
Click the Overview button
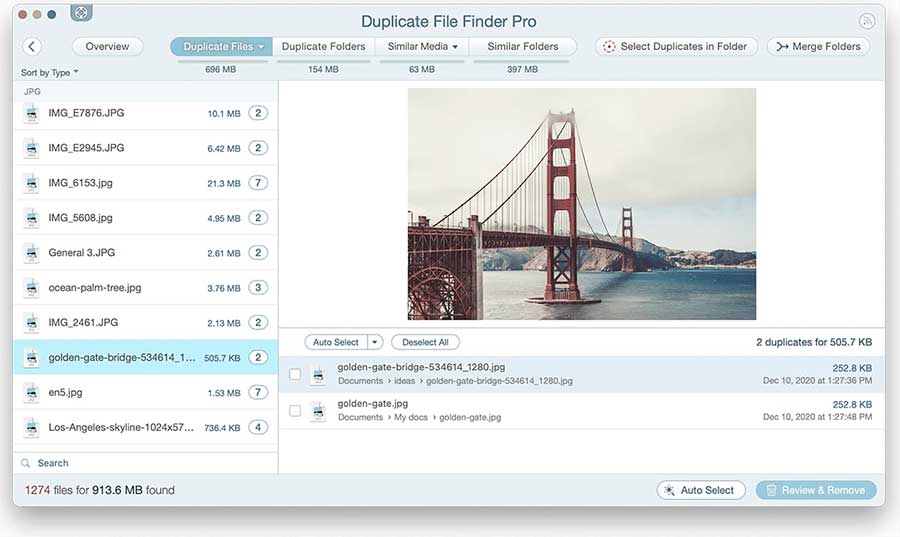(107, 47)
